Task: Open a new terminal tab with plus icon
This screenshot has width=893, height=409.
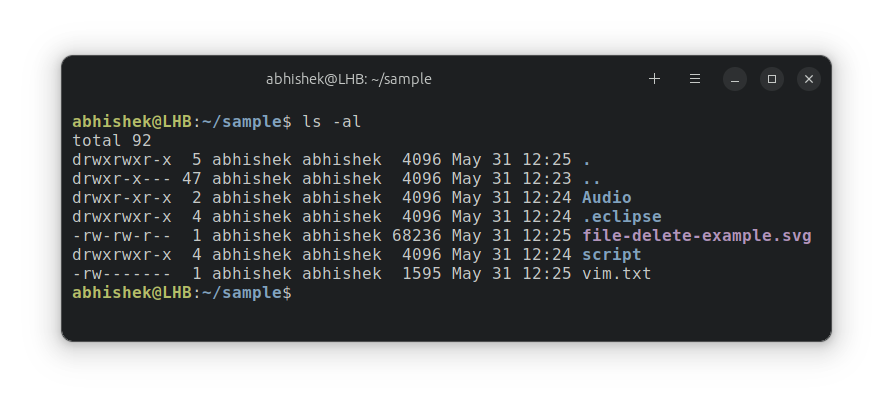Action: 655,79
